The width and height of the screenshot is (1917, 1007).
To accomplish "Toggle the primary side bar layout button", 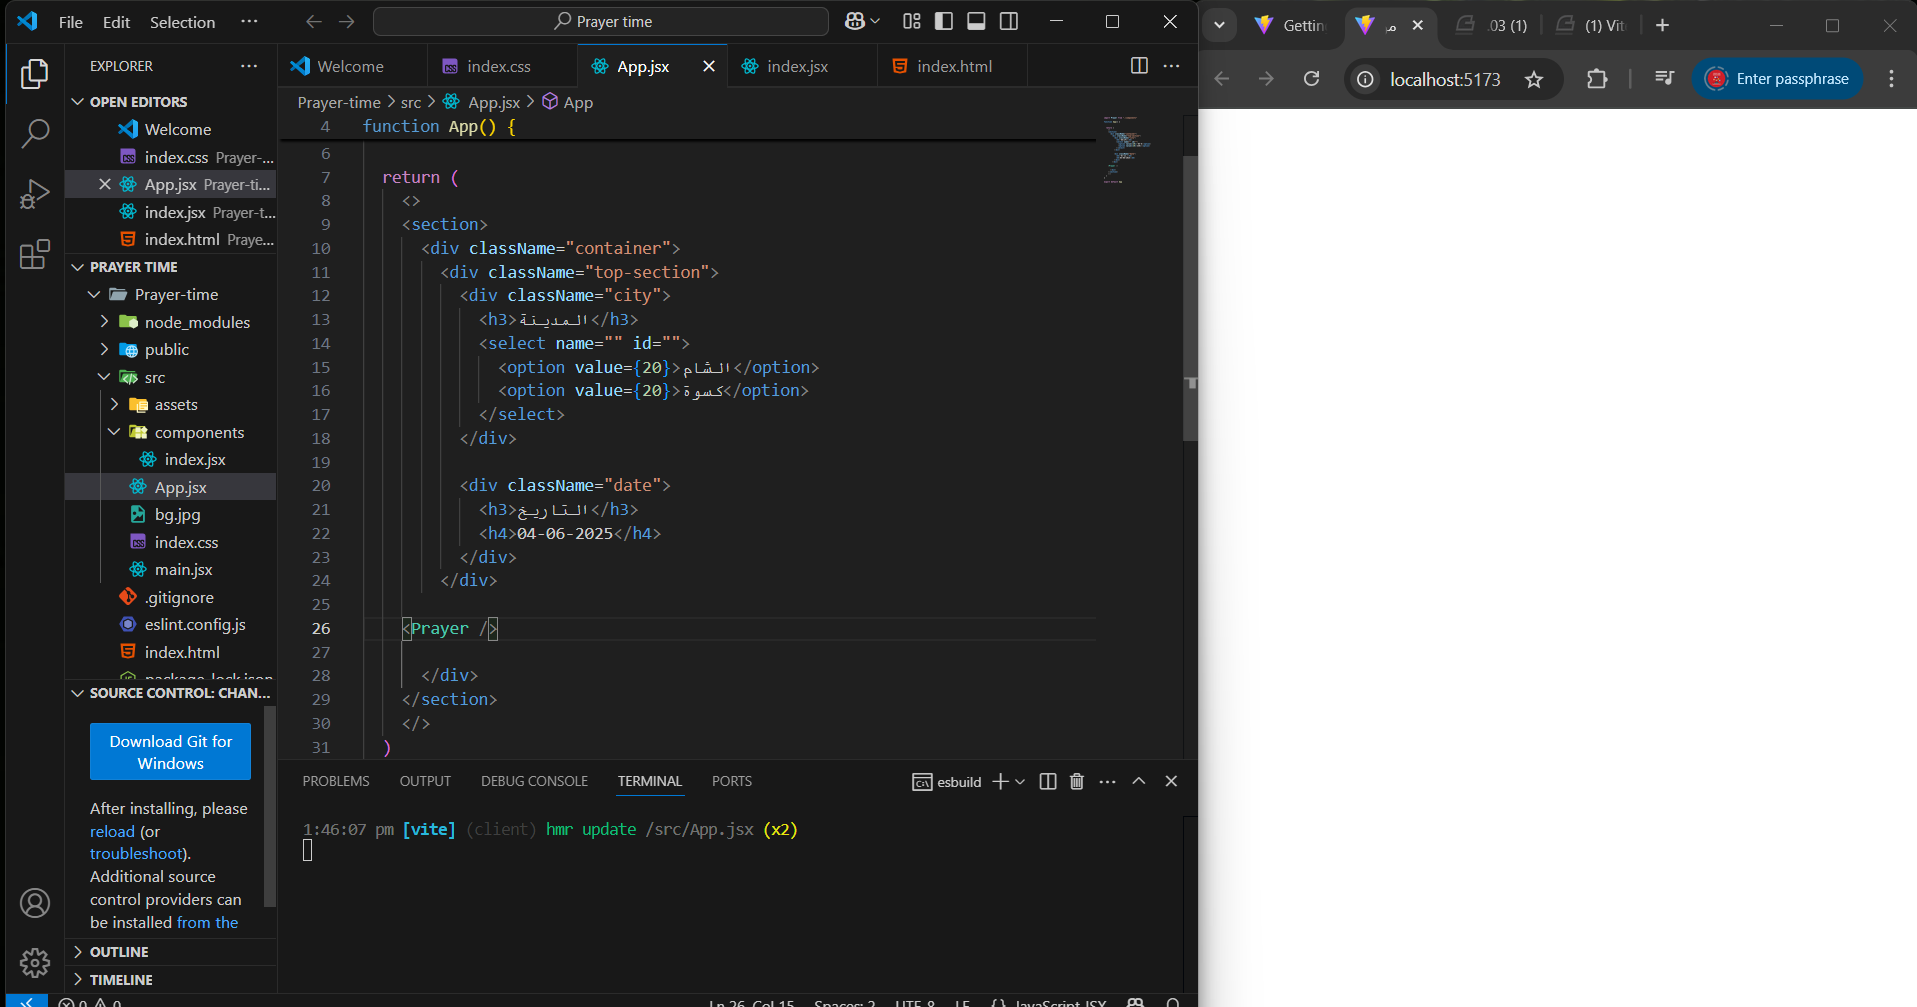I will coord(944,21).
